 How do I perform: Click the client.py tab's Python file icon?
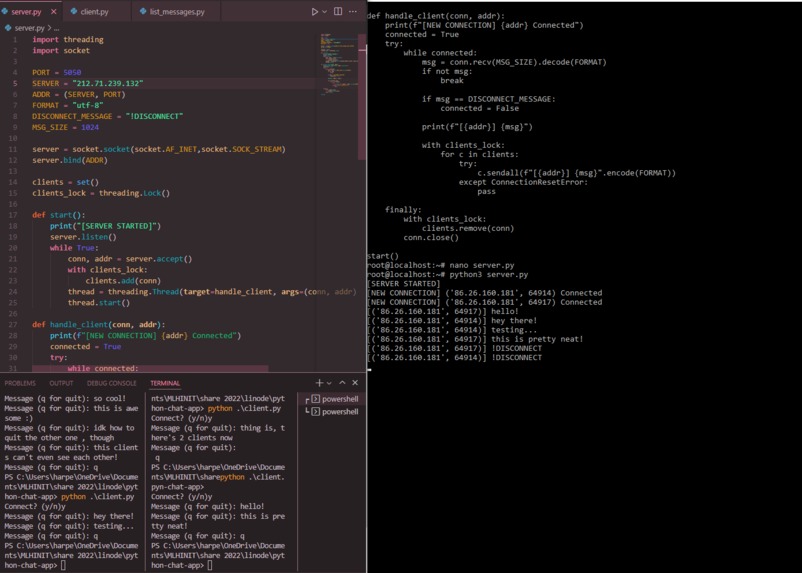pyautogui.click(x=74, y=11)
